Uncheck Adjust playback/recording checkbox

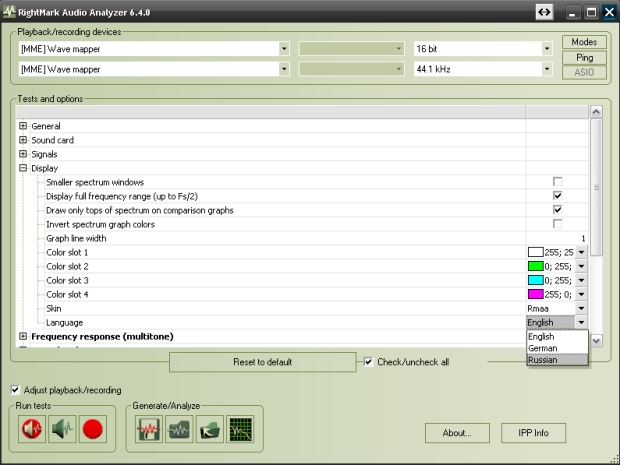coord(15,390)
